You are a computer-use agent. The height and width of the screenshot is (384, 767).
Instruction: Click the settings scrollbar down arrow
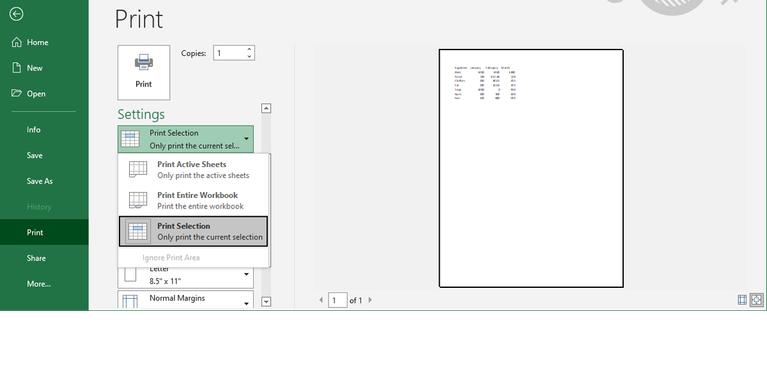pos(266,301)
